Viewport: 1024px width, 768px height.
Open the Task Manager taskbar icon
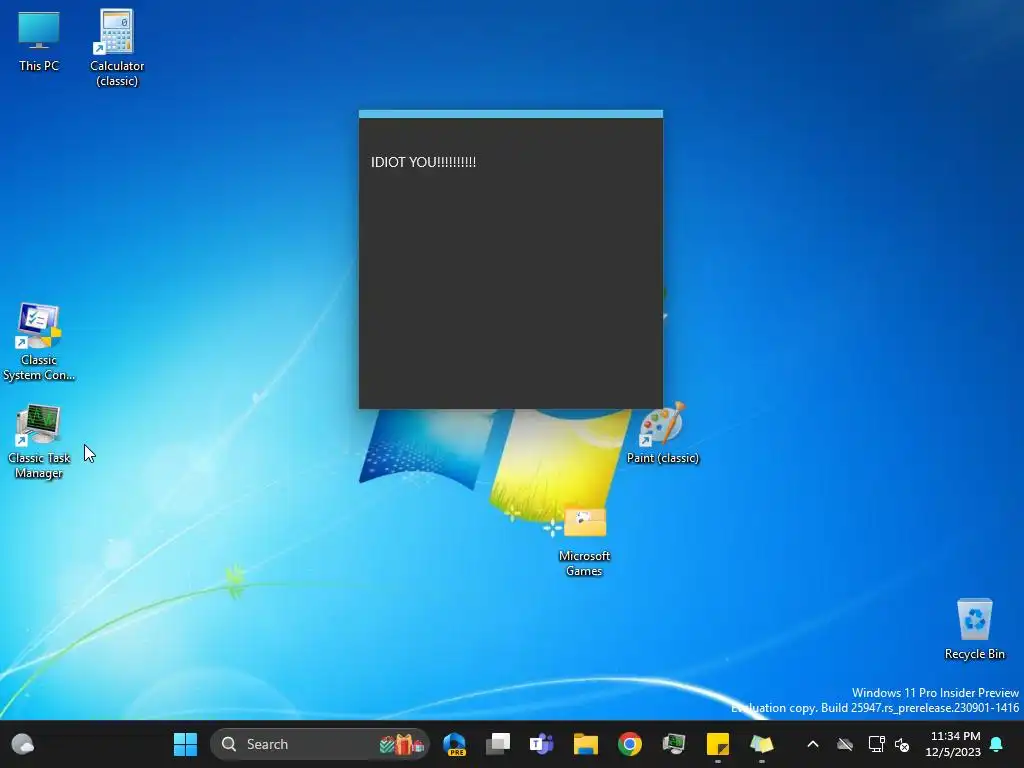tap(673, 744)
